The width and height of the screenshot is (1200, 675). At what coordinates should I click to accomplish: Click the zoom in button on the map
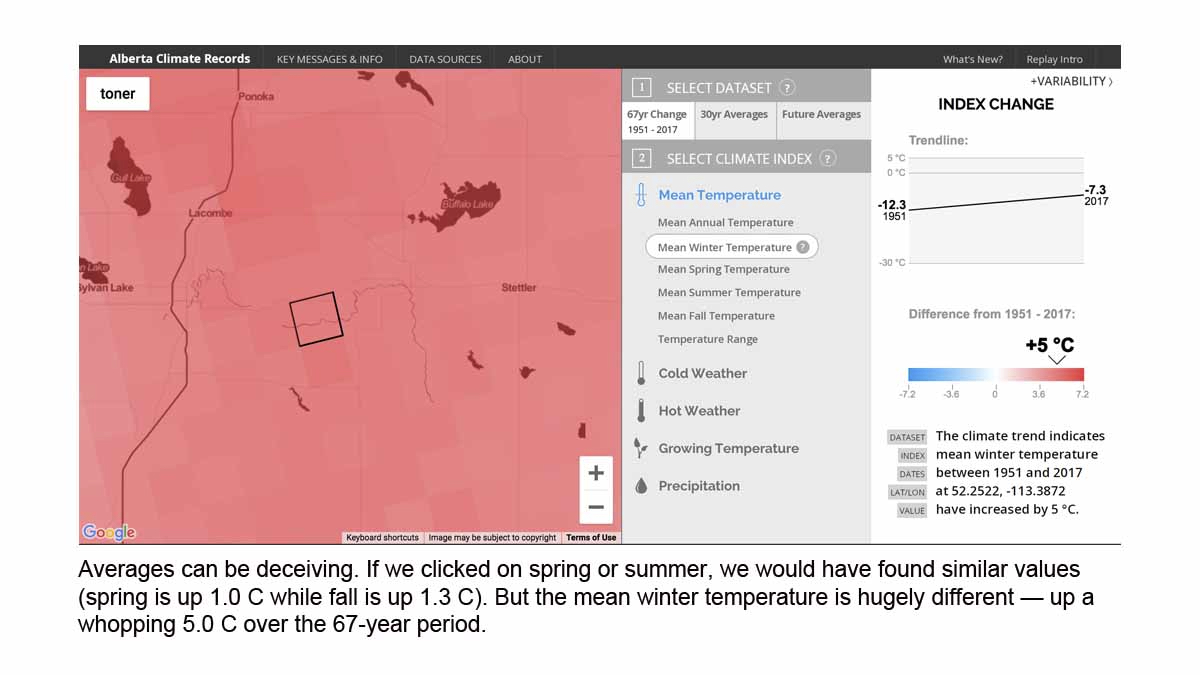(595, 472)
